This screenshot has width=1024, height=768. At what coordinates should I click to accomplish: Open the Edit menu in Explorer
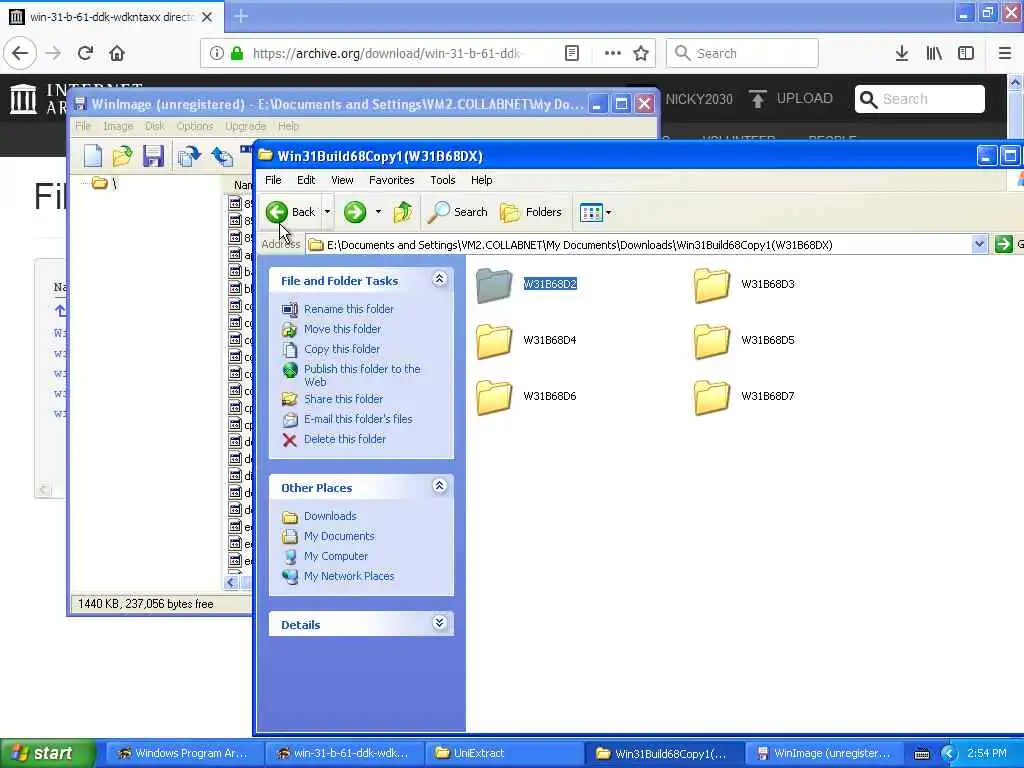click(x=306, y=180)
